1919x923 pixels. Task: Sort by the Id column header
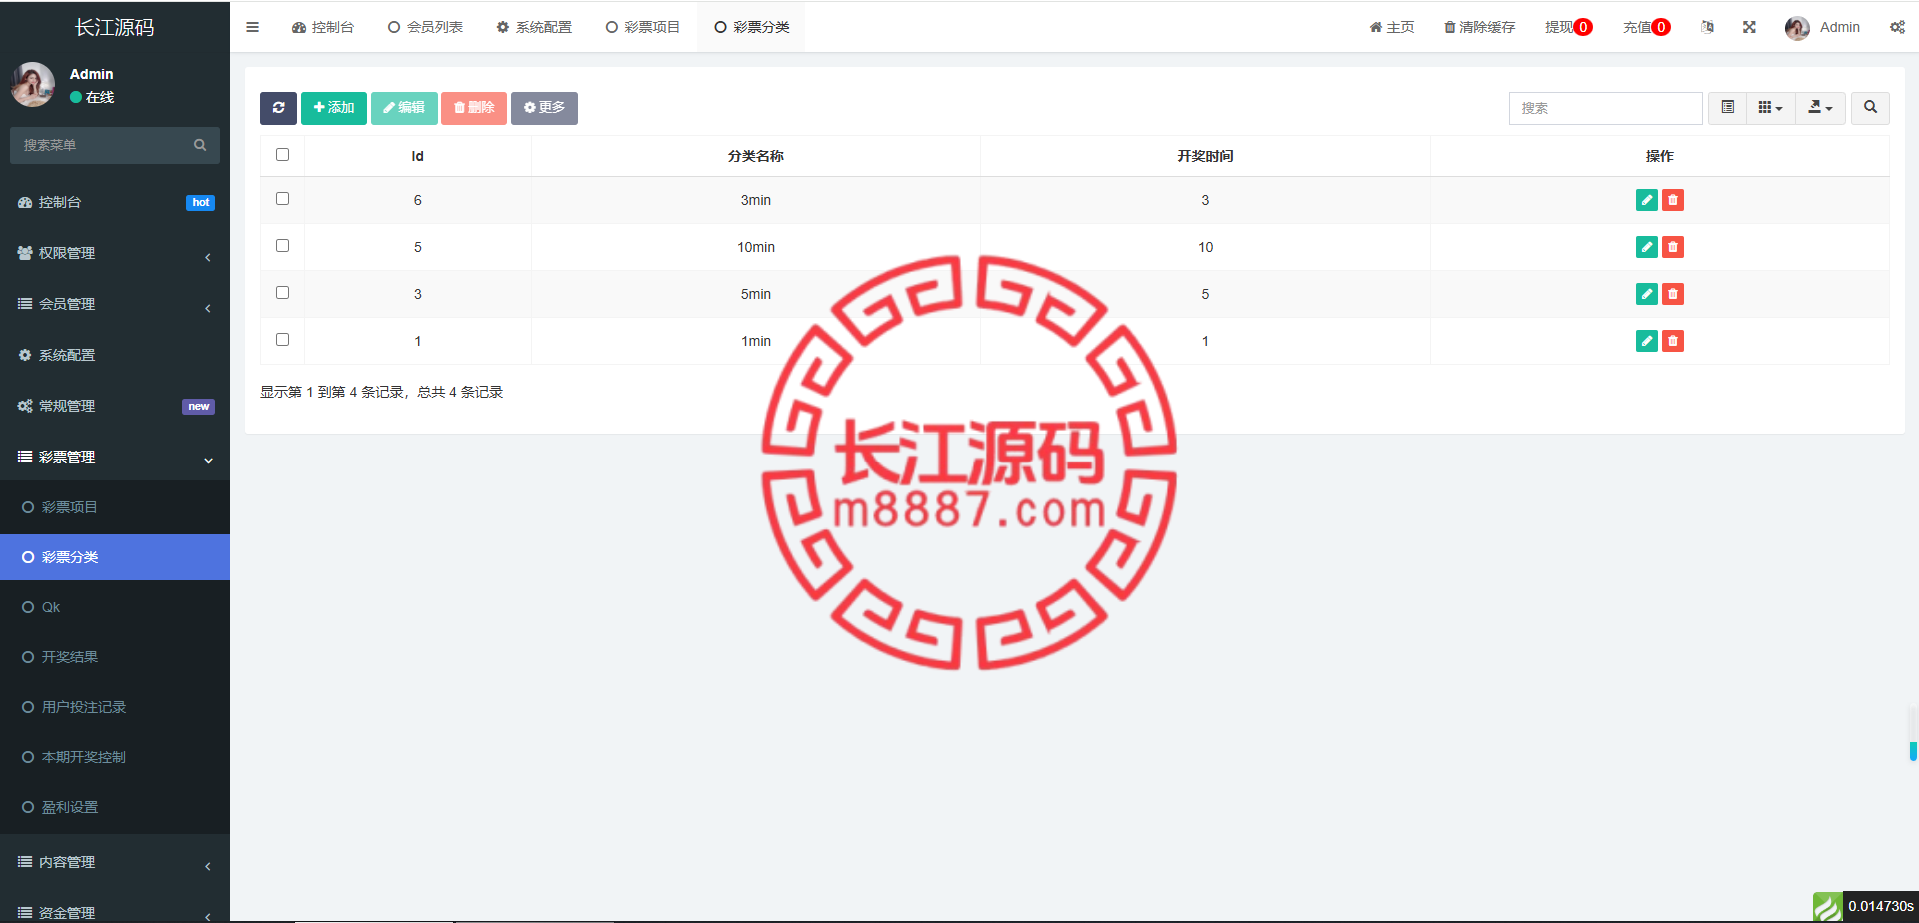point(417,156)
